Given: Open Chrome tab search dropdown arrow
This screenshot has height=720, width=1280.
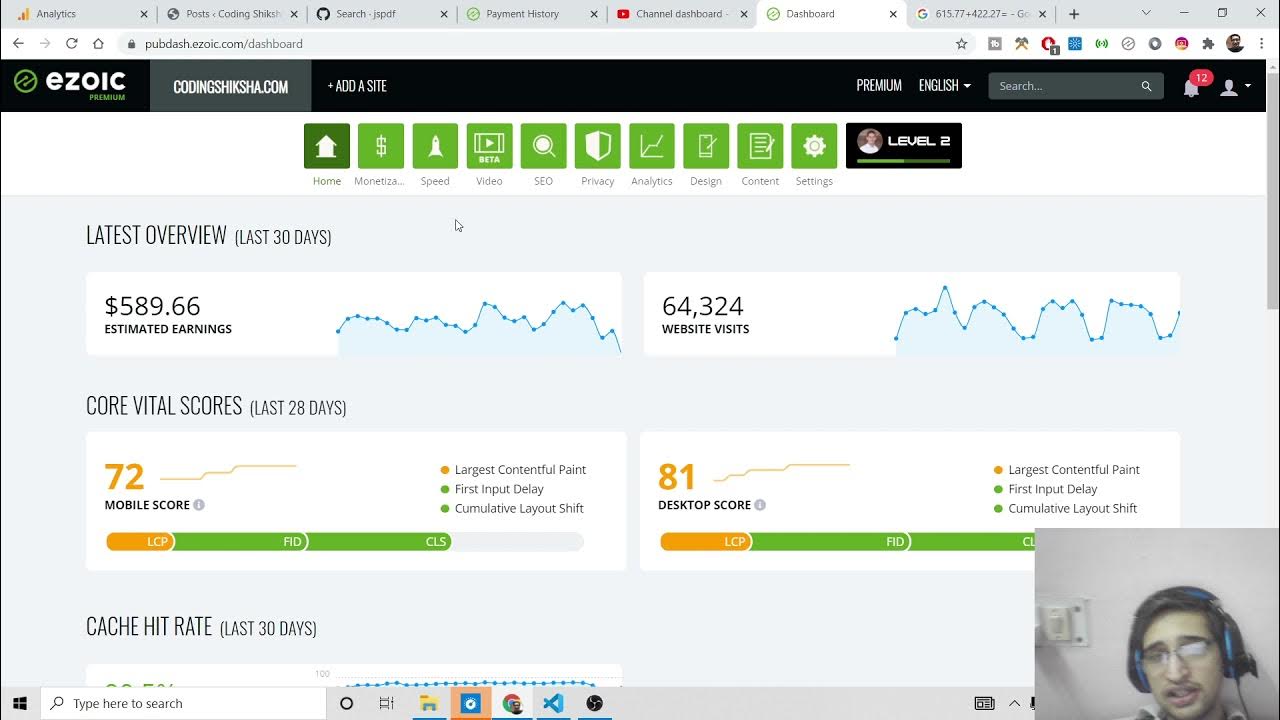Looking at the screenshot, I should point(1146,14).
